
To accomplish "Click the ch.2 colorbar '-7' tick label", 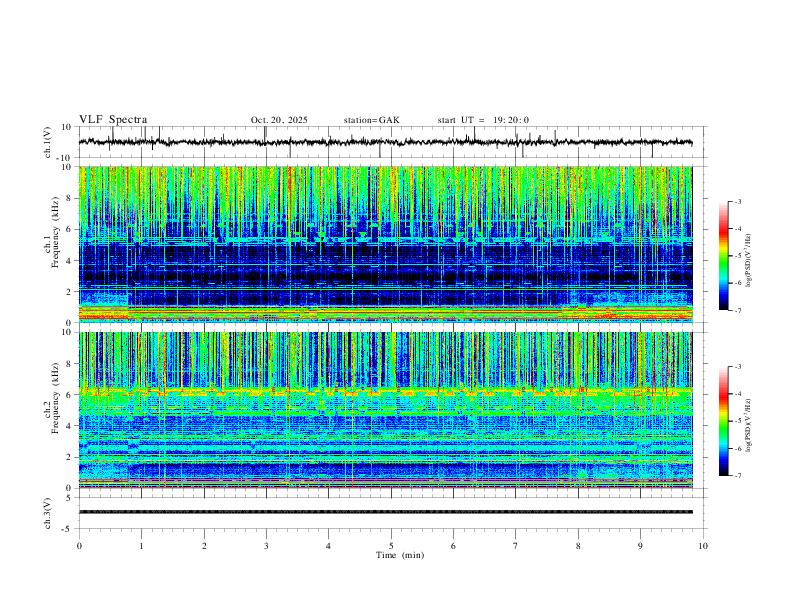I will pos(738,475).
